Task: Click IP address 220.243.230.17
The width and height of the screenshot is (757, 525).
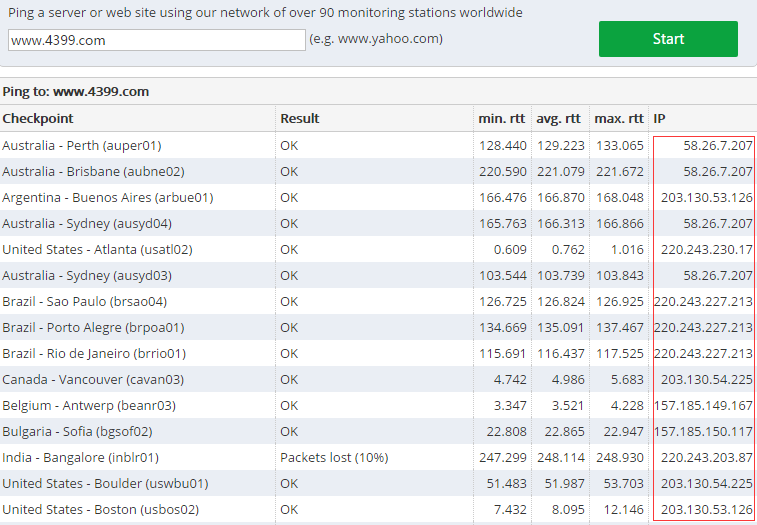Action: pyautogui.click(x=706, y=250)
